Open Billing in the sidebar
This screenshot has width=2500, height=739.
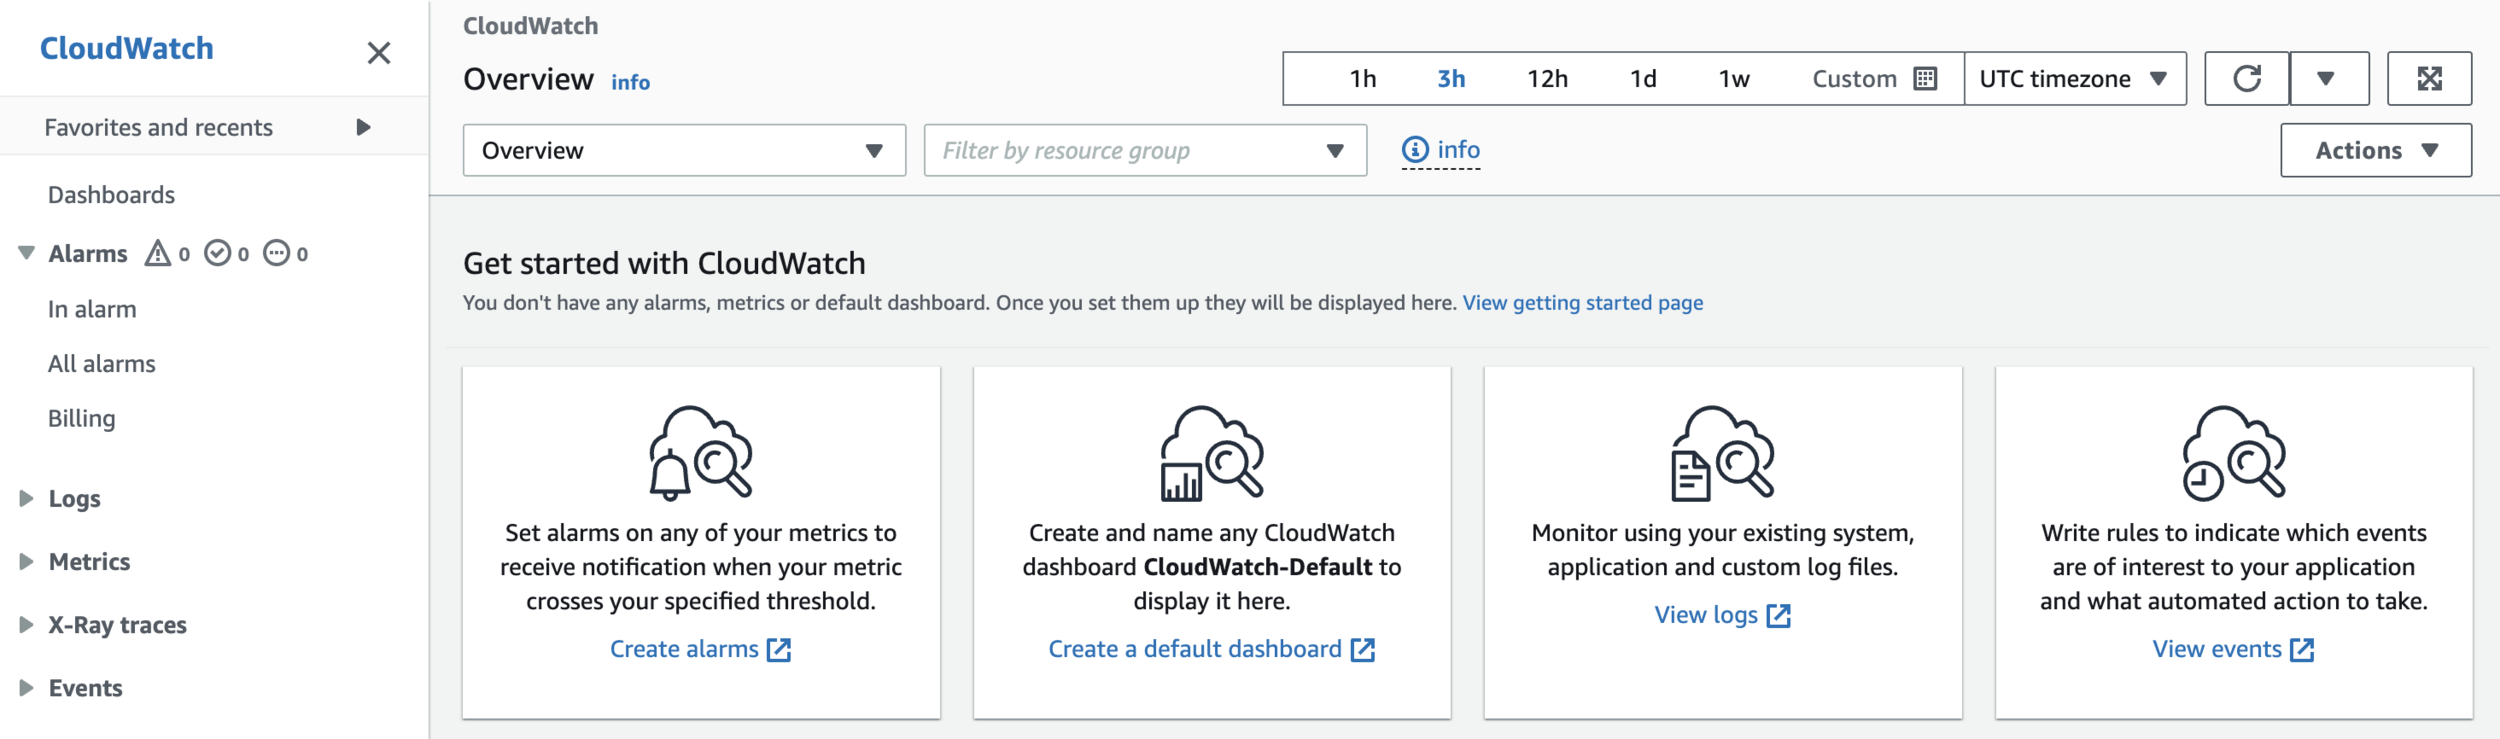click(x=81, y=419)
